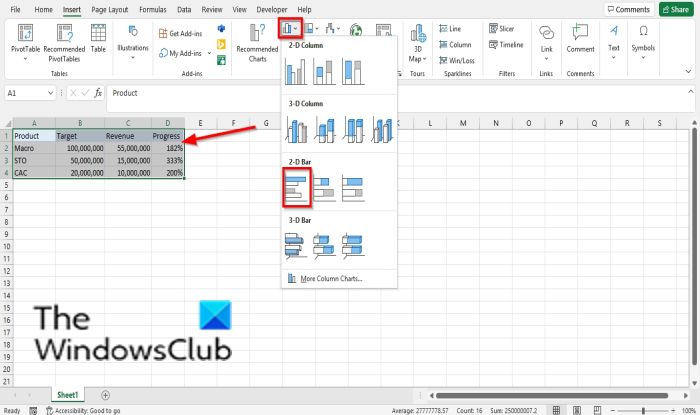The image size is (700, 415).
Task: Click Get Add-ins
Action: click(x=181, y=33)
